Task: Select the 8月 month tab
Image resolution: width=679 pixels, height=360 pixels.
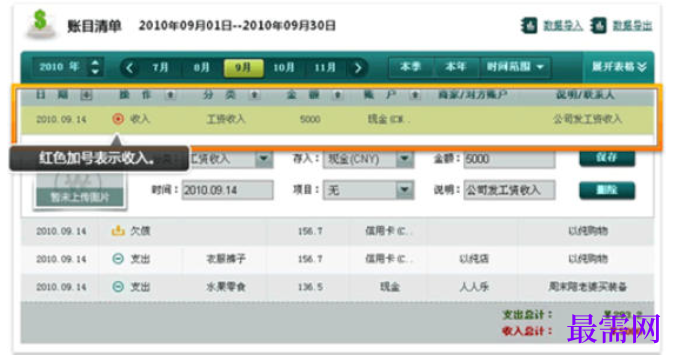Action: point(202,68)
